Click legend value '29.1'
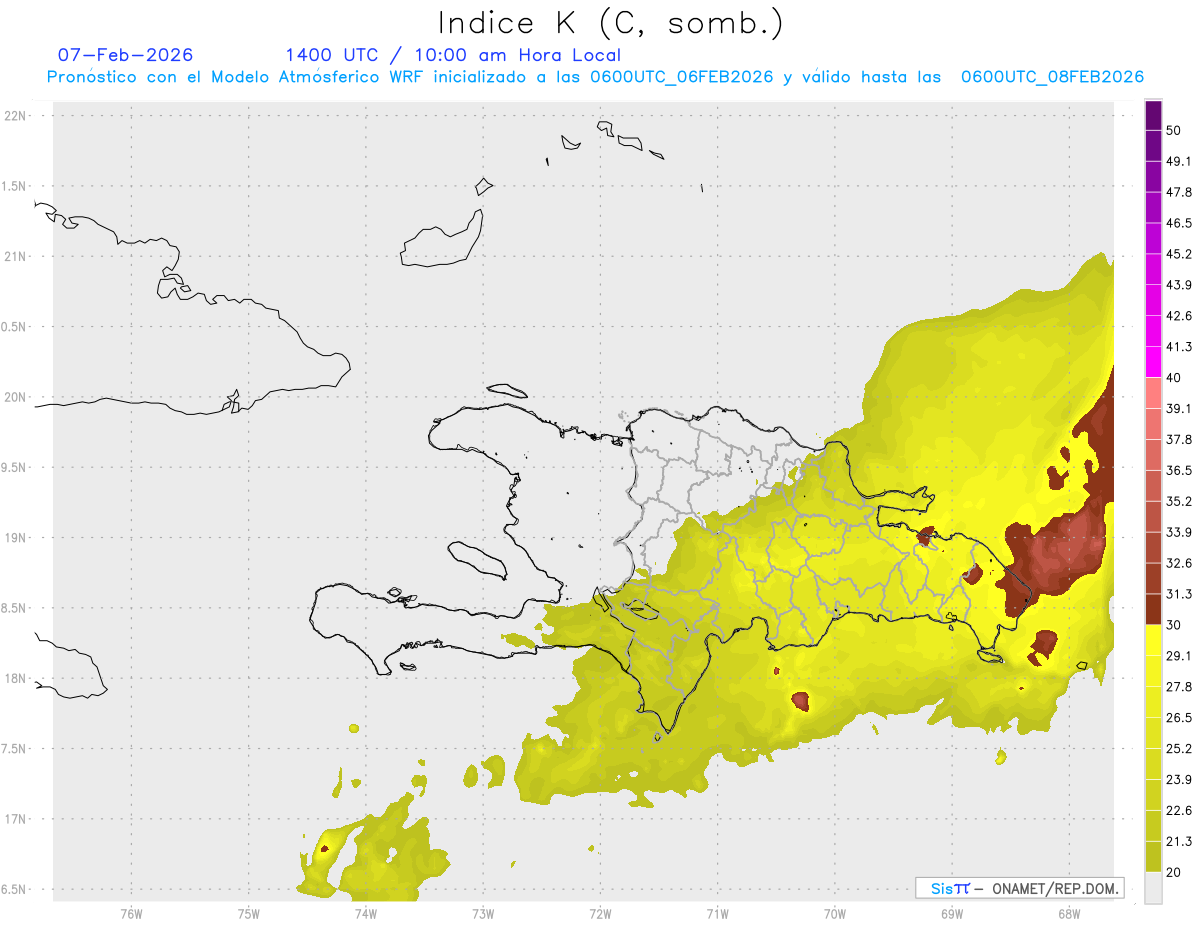 1179,656
